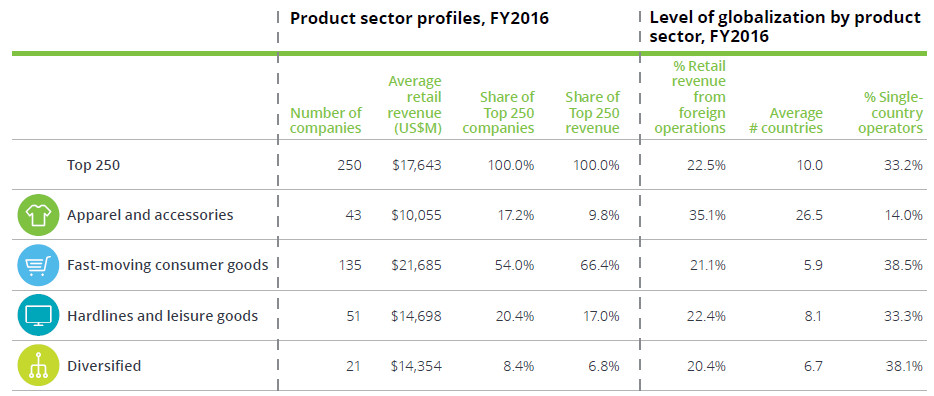
Task: Click the blue shopping cart icon
Action: [x=39, y=265]
